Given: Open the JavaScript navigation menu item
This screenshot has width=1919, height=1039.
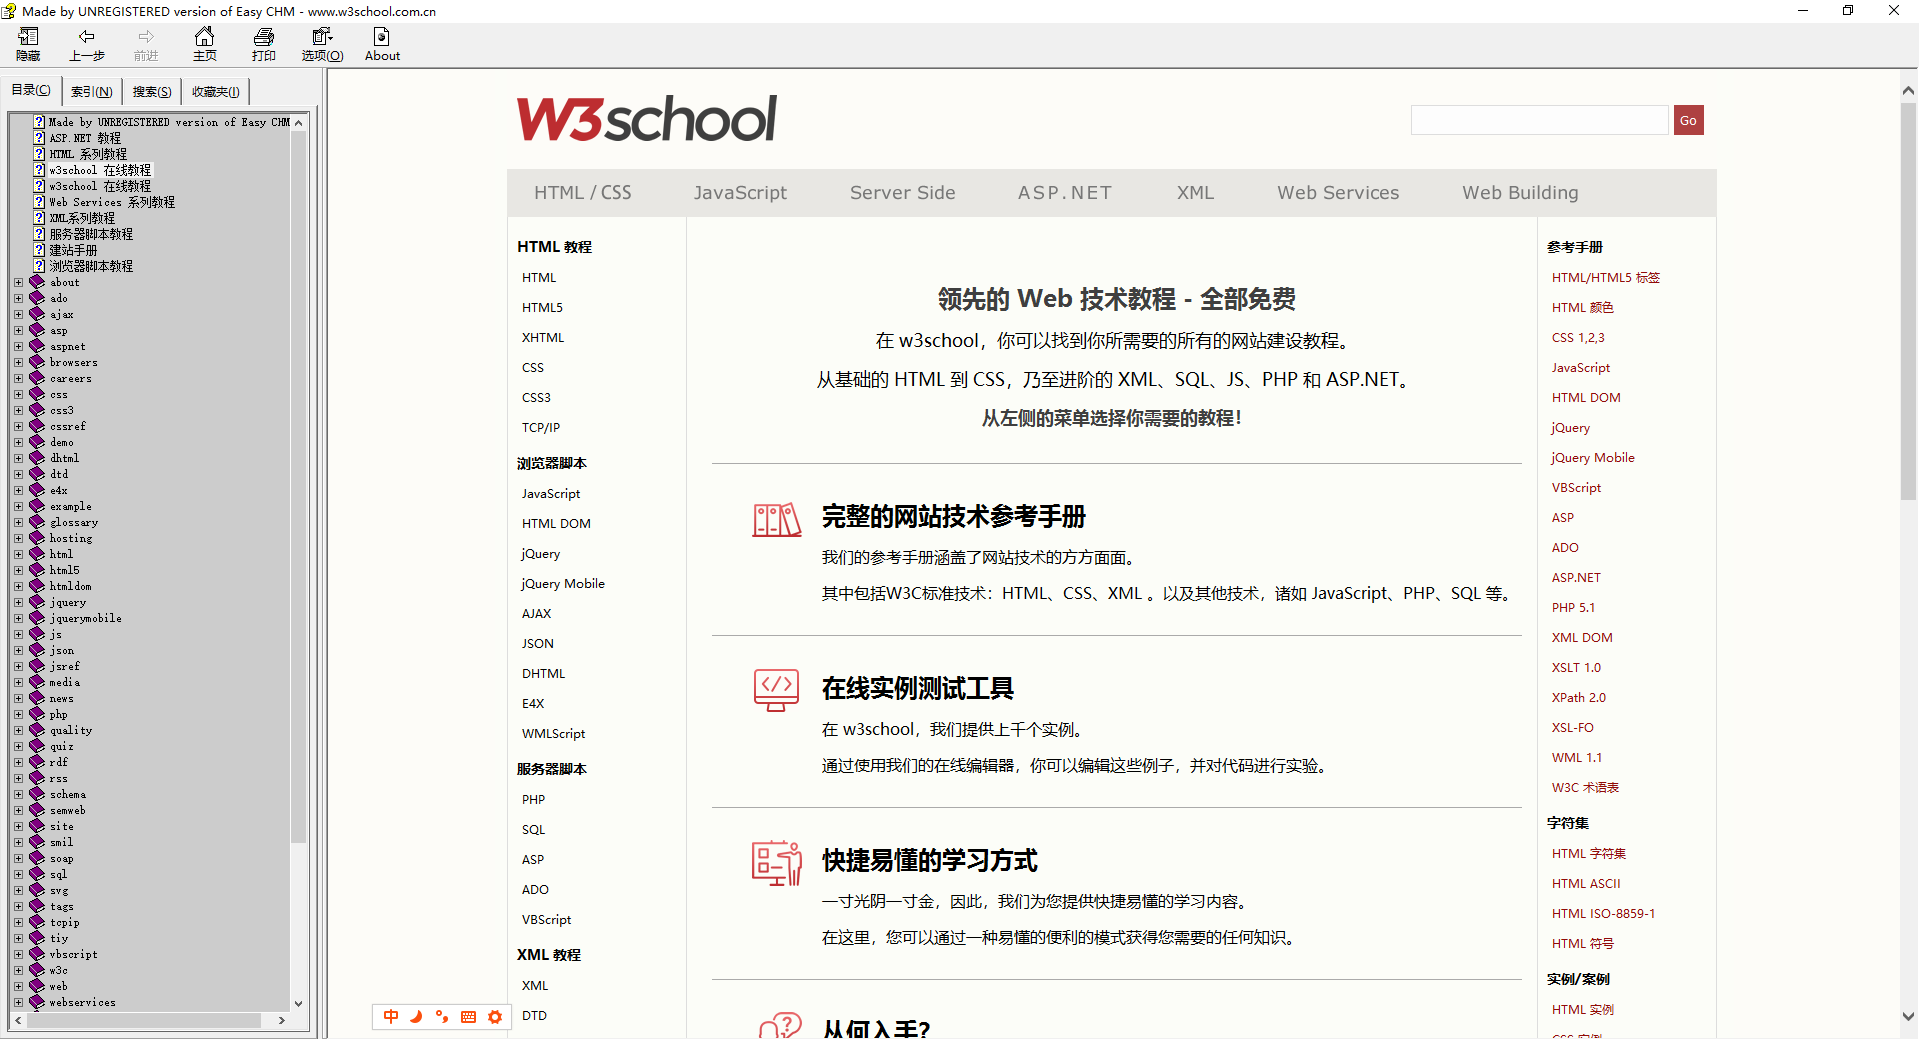Looking at the screenshot, I should (740, 193).
